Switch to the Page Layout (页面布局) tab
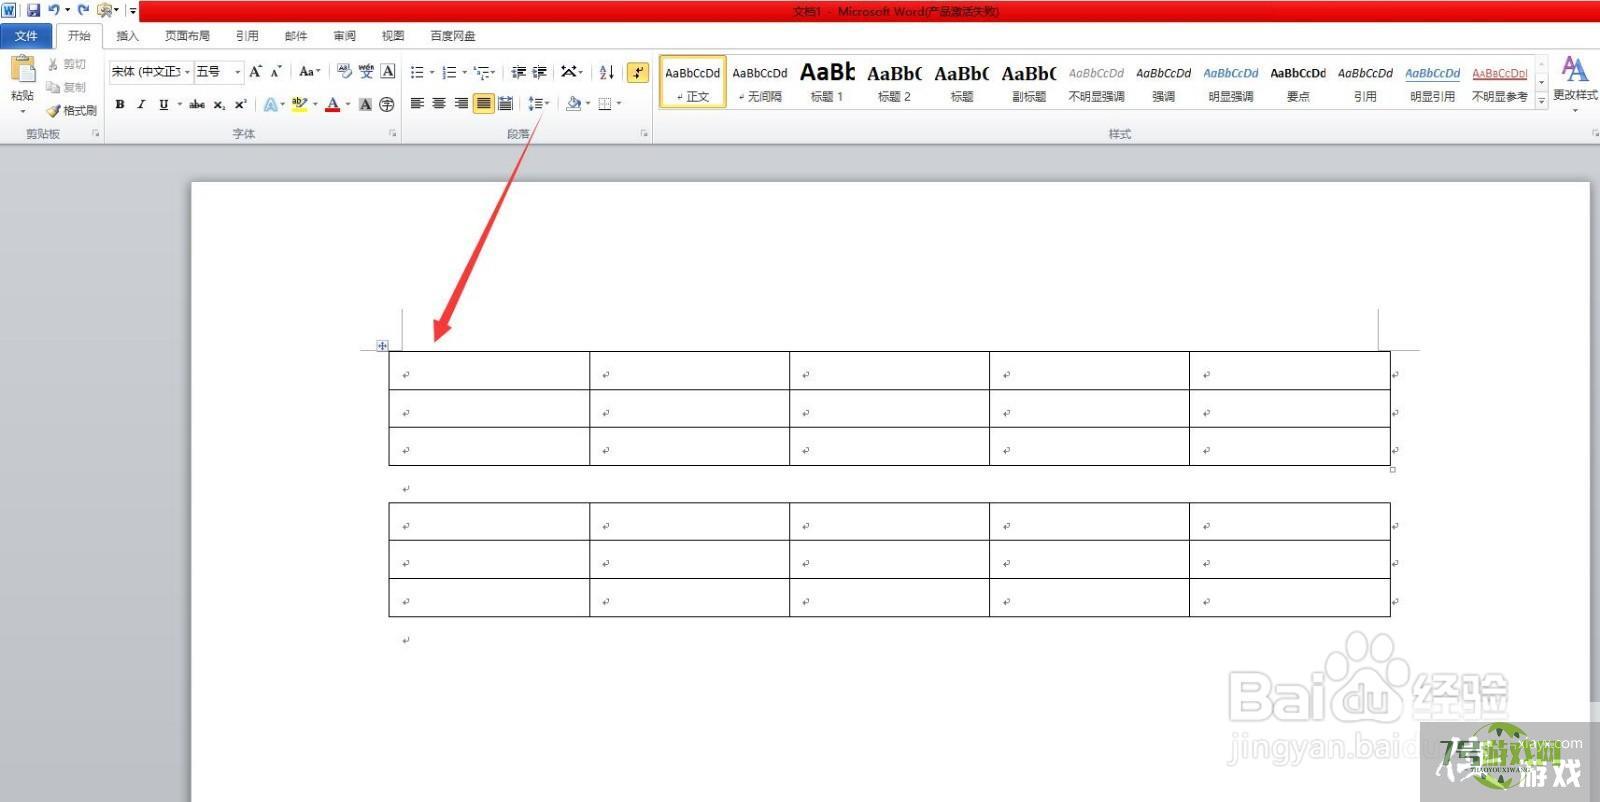The width and height of the screenshot is (1600, 802). pos(187,36)
